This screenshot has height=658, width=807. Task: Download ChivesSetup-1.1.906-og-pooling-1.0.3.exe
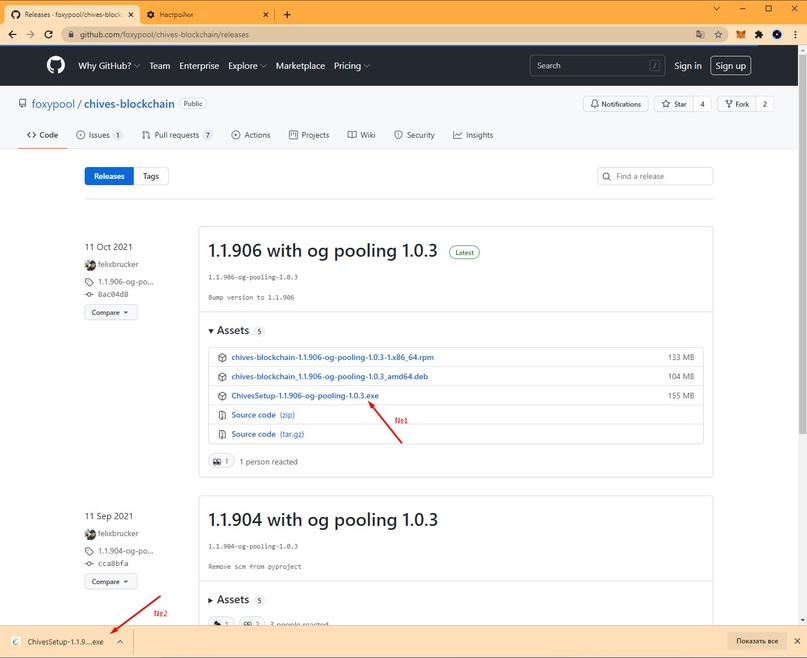(305, 396)
